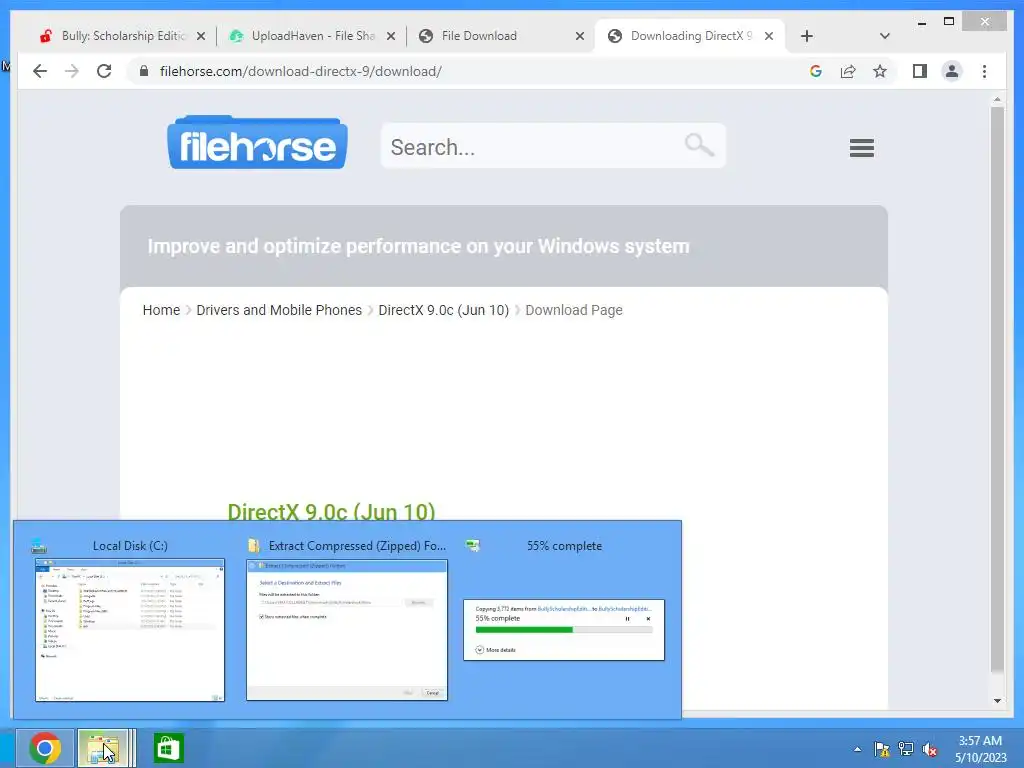This screenshot has width=1024, height=768.
Task: Click the page scrollbar up arrow
Action: pos(997,100)
